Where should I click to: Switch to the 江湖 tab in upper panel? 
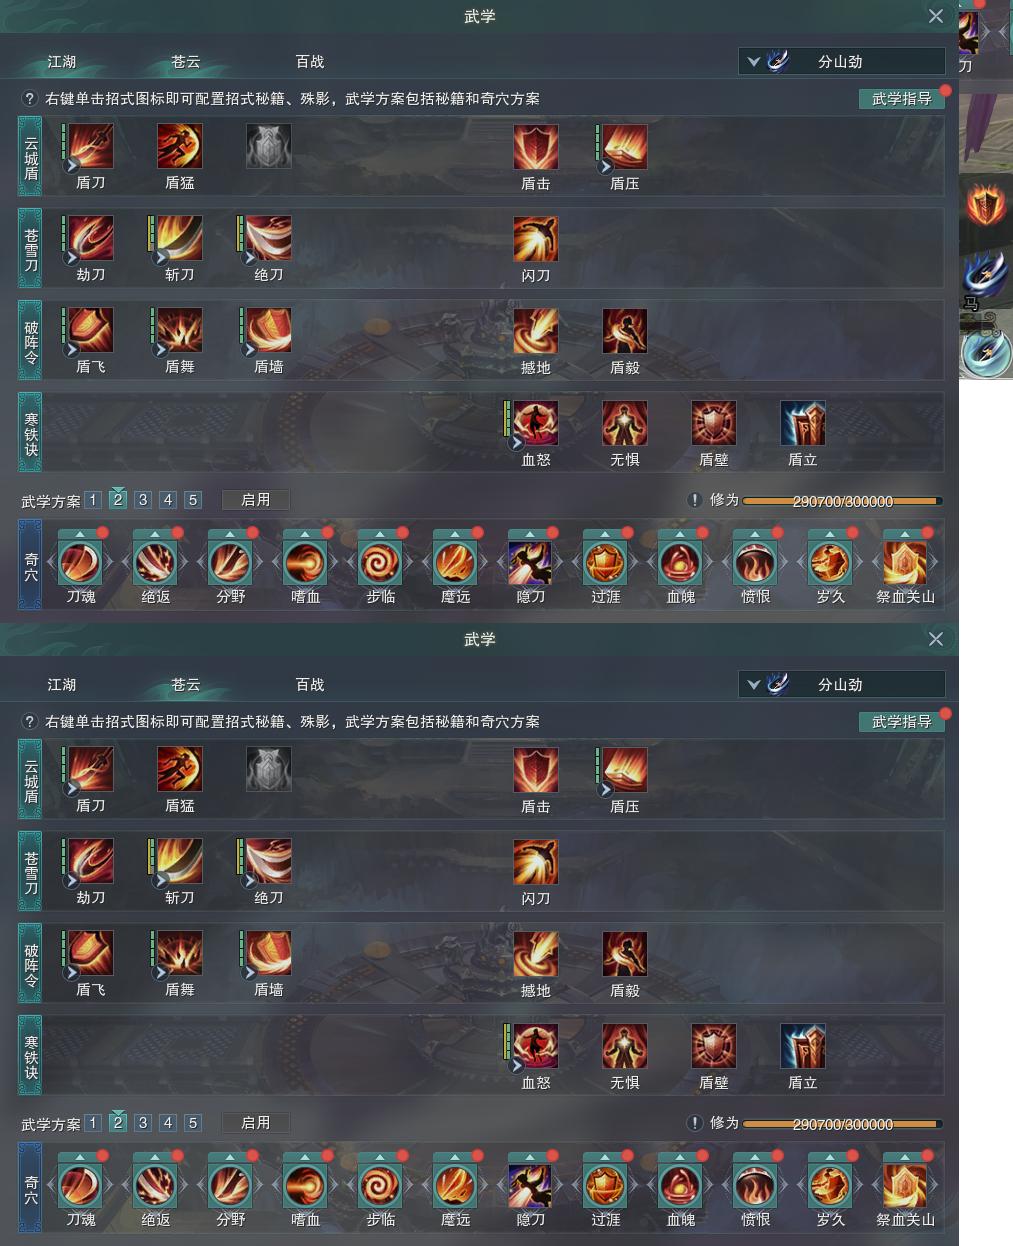pos(62,62)
